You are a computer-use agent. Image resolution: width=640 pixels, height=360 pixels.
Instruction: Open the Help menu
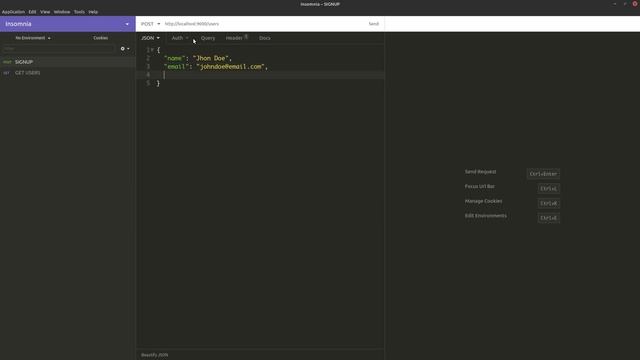coord(93,12)
